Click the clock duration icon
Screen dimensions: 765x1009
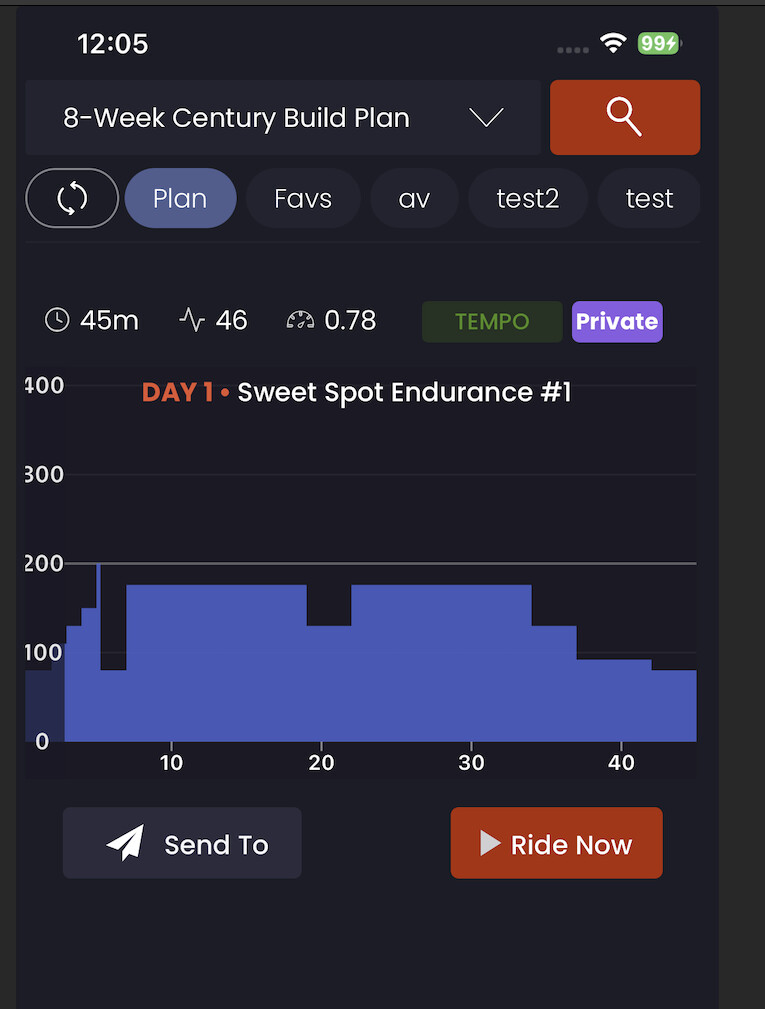[58, 320]
